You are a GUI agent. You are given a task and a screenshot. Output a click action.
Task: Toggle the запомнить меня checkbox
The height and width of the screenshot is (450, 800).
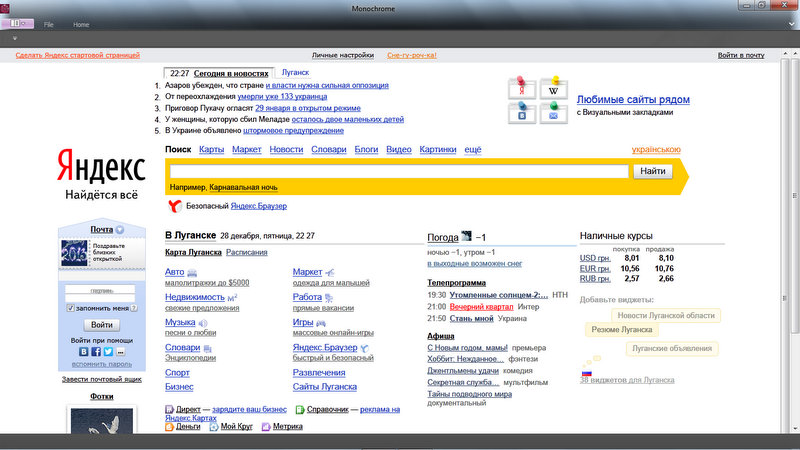coord(70,308)
